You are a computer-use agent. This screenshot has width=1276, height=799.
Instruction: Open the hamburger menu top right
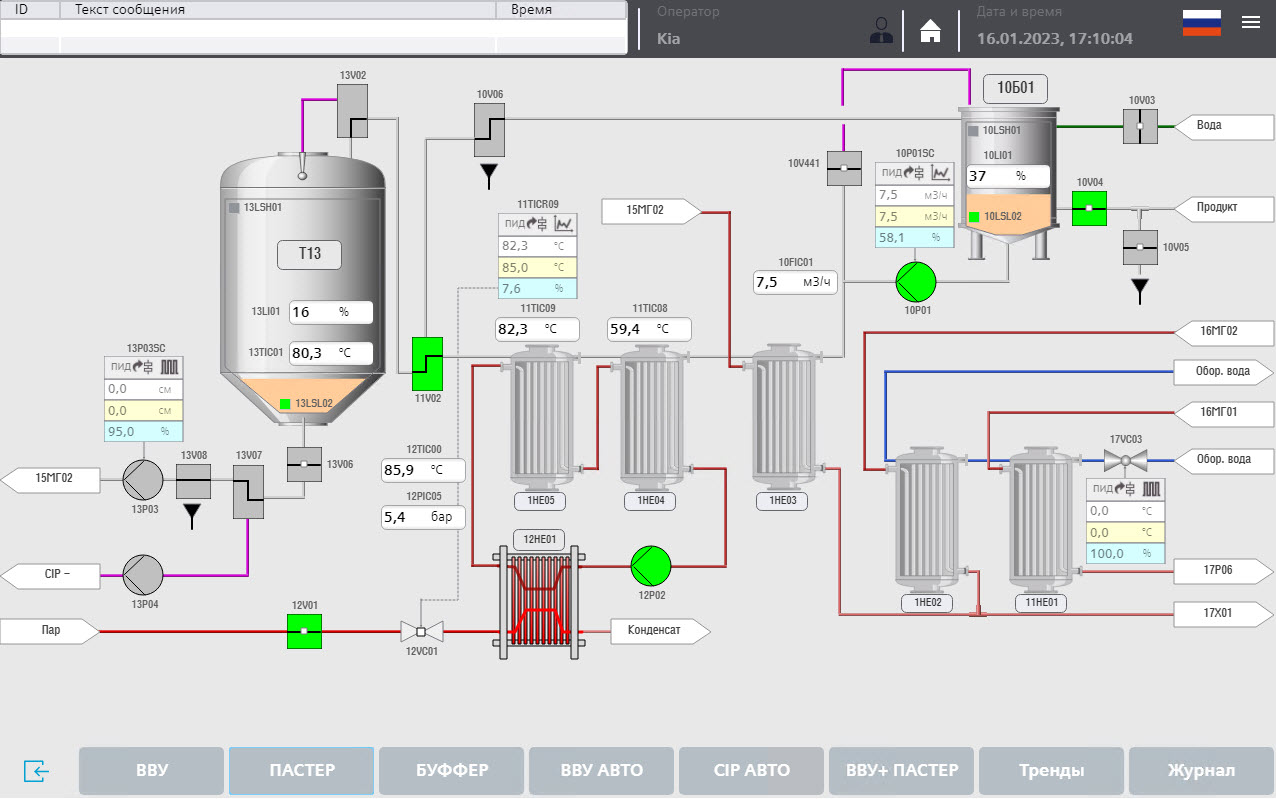click(1250, 22)
